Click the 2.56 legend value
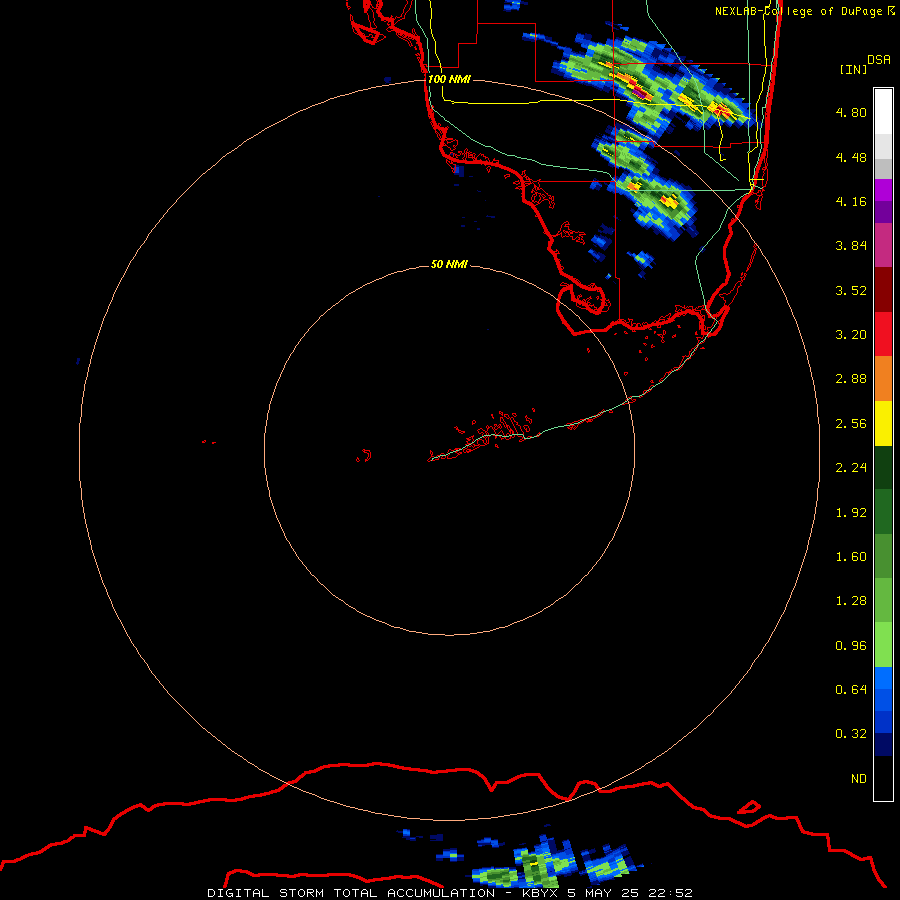 (851, 424)
